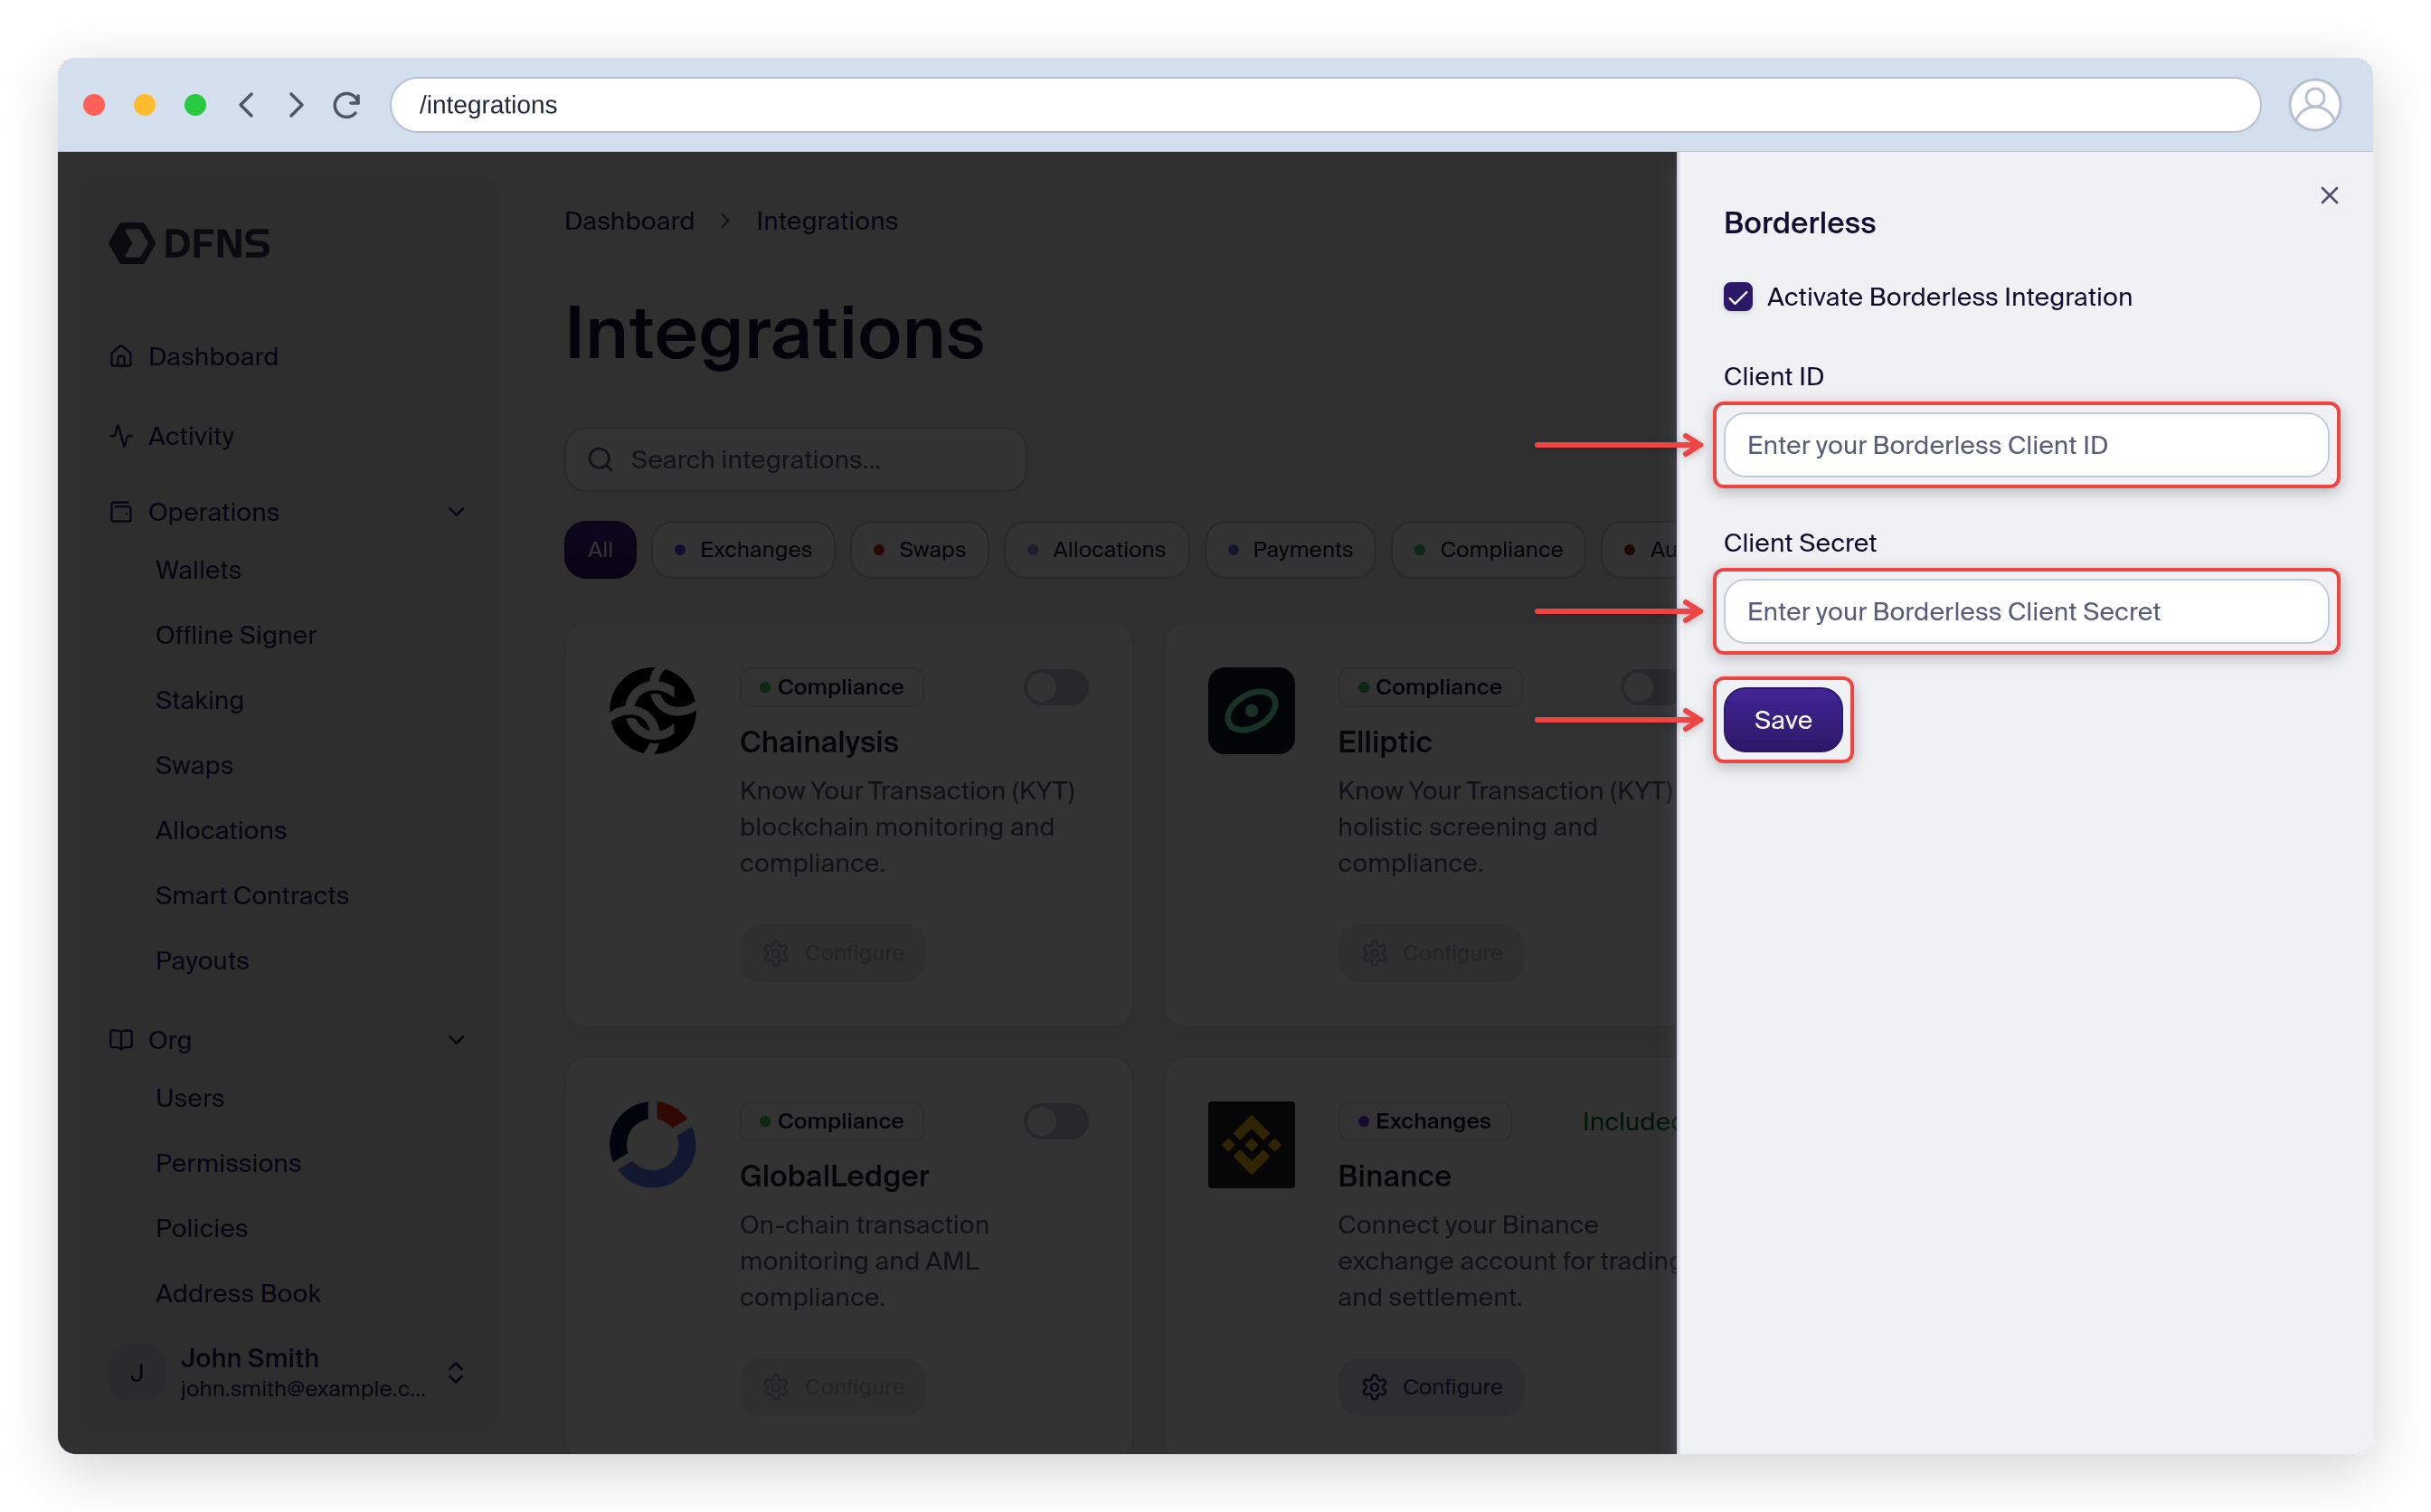Click the Activity pulse icon
This screenshot has width=2431, height=1512.
click(x=121, y=436)
